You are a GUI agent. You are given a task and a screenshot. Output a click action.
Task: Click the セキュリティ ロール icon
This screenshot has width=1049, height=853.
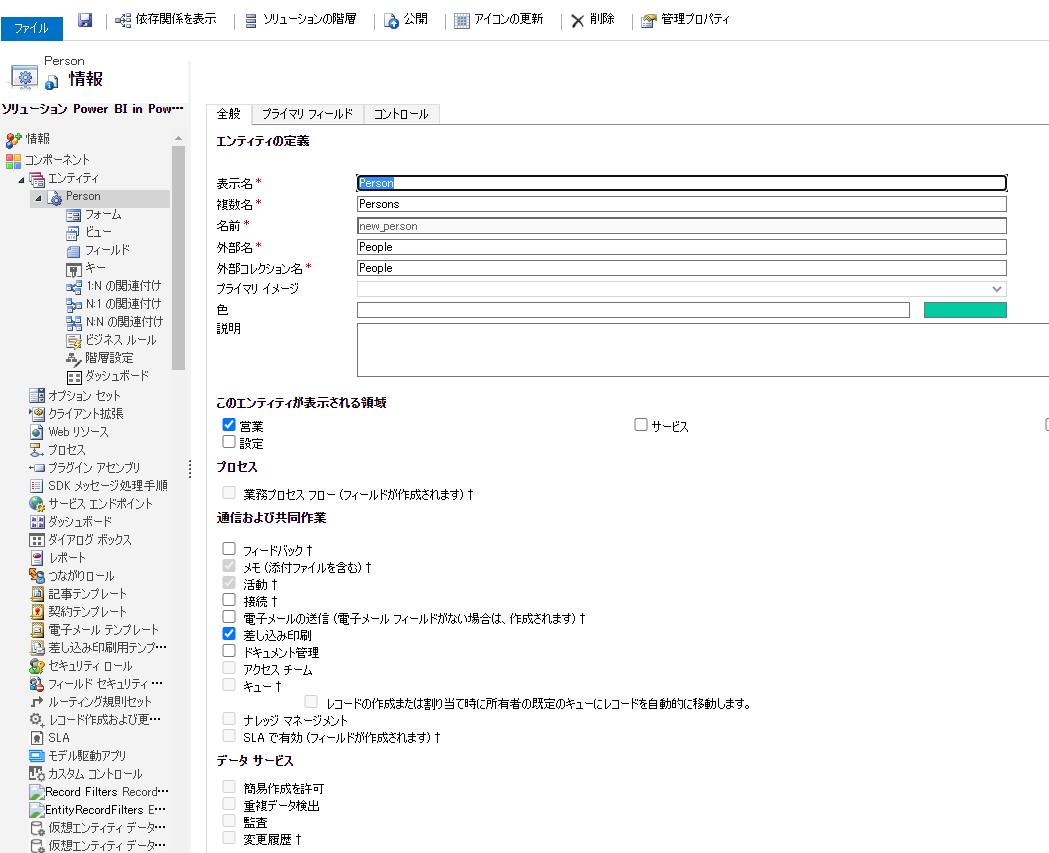[37, 666]
